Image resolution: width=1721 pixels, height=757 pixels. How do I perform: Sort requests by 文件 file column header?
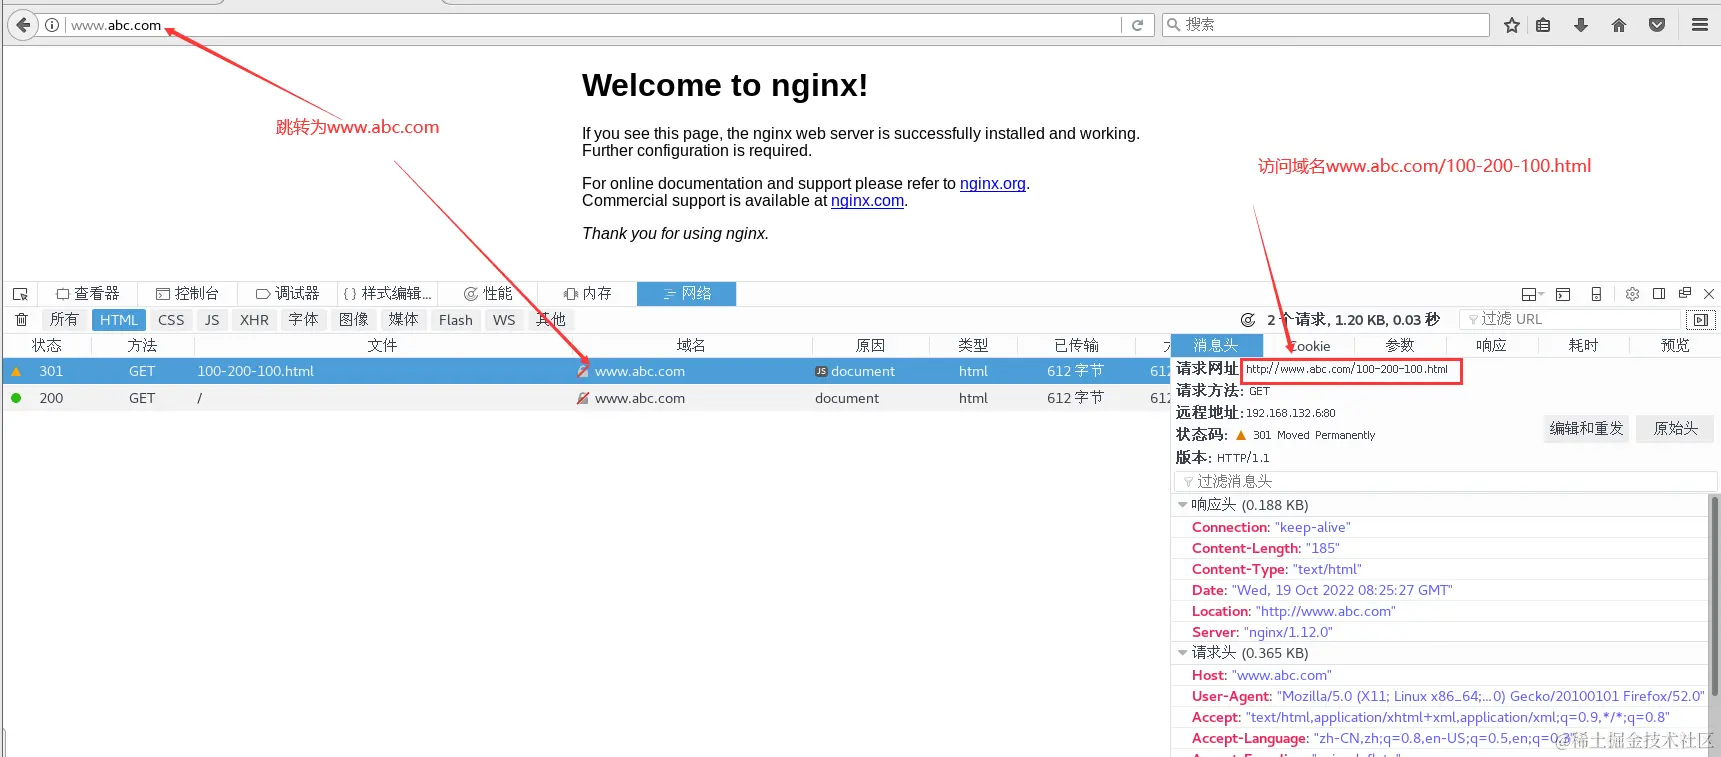[382, 346]
